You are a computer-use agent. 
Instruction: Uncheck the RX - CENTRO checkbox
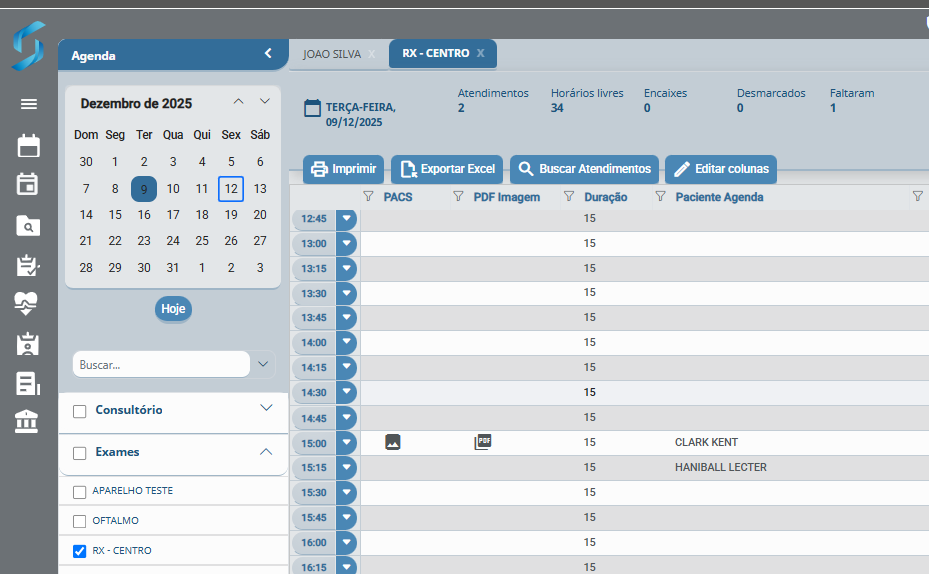80,551
